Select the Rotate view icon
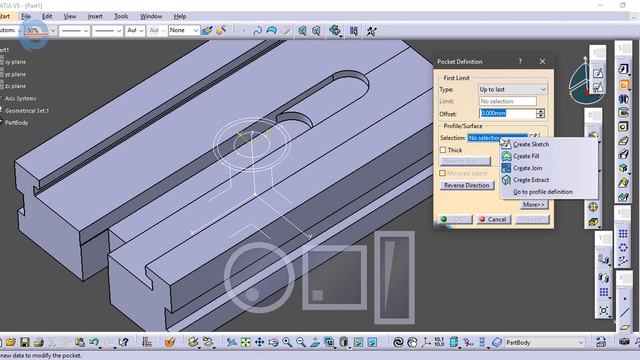Viewport: 640px width, 360px height. (273, 342)
